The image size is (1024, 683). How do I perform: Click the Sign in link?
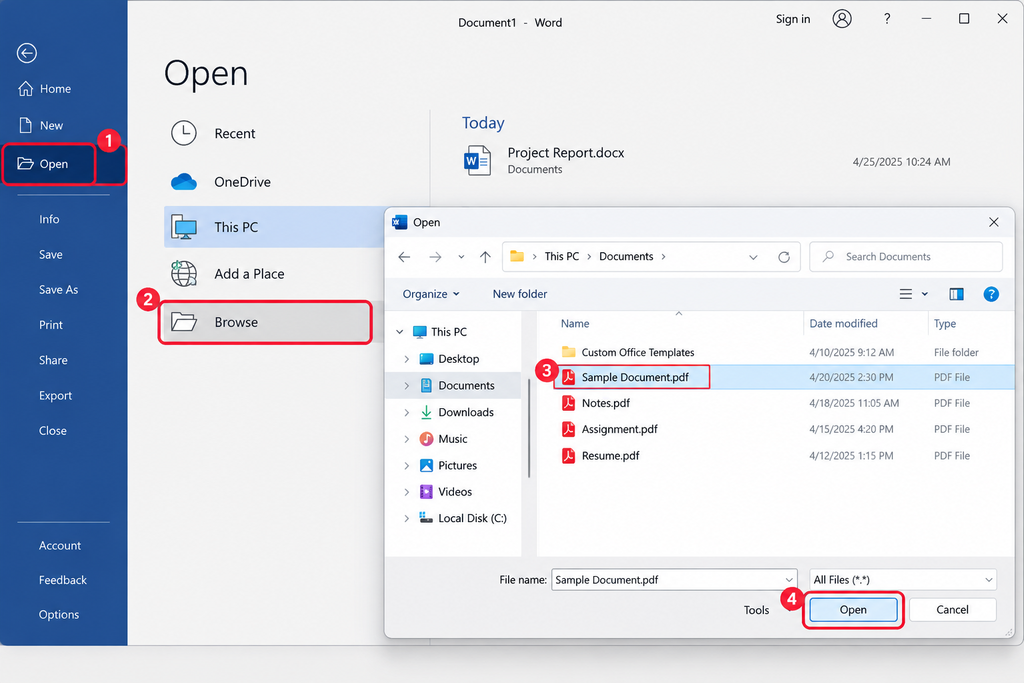point(793,19)
